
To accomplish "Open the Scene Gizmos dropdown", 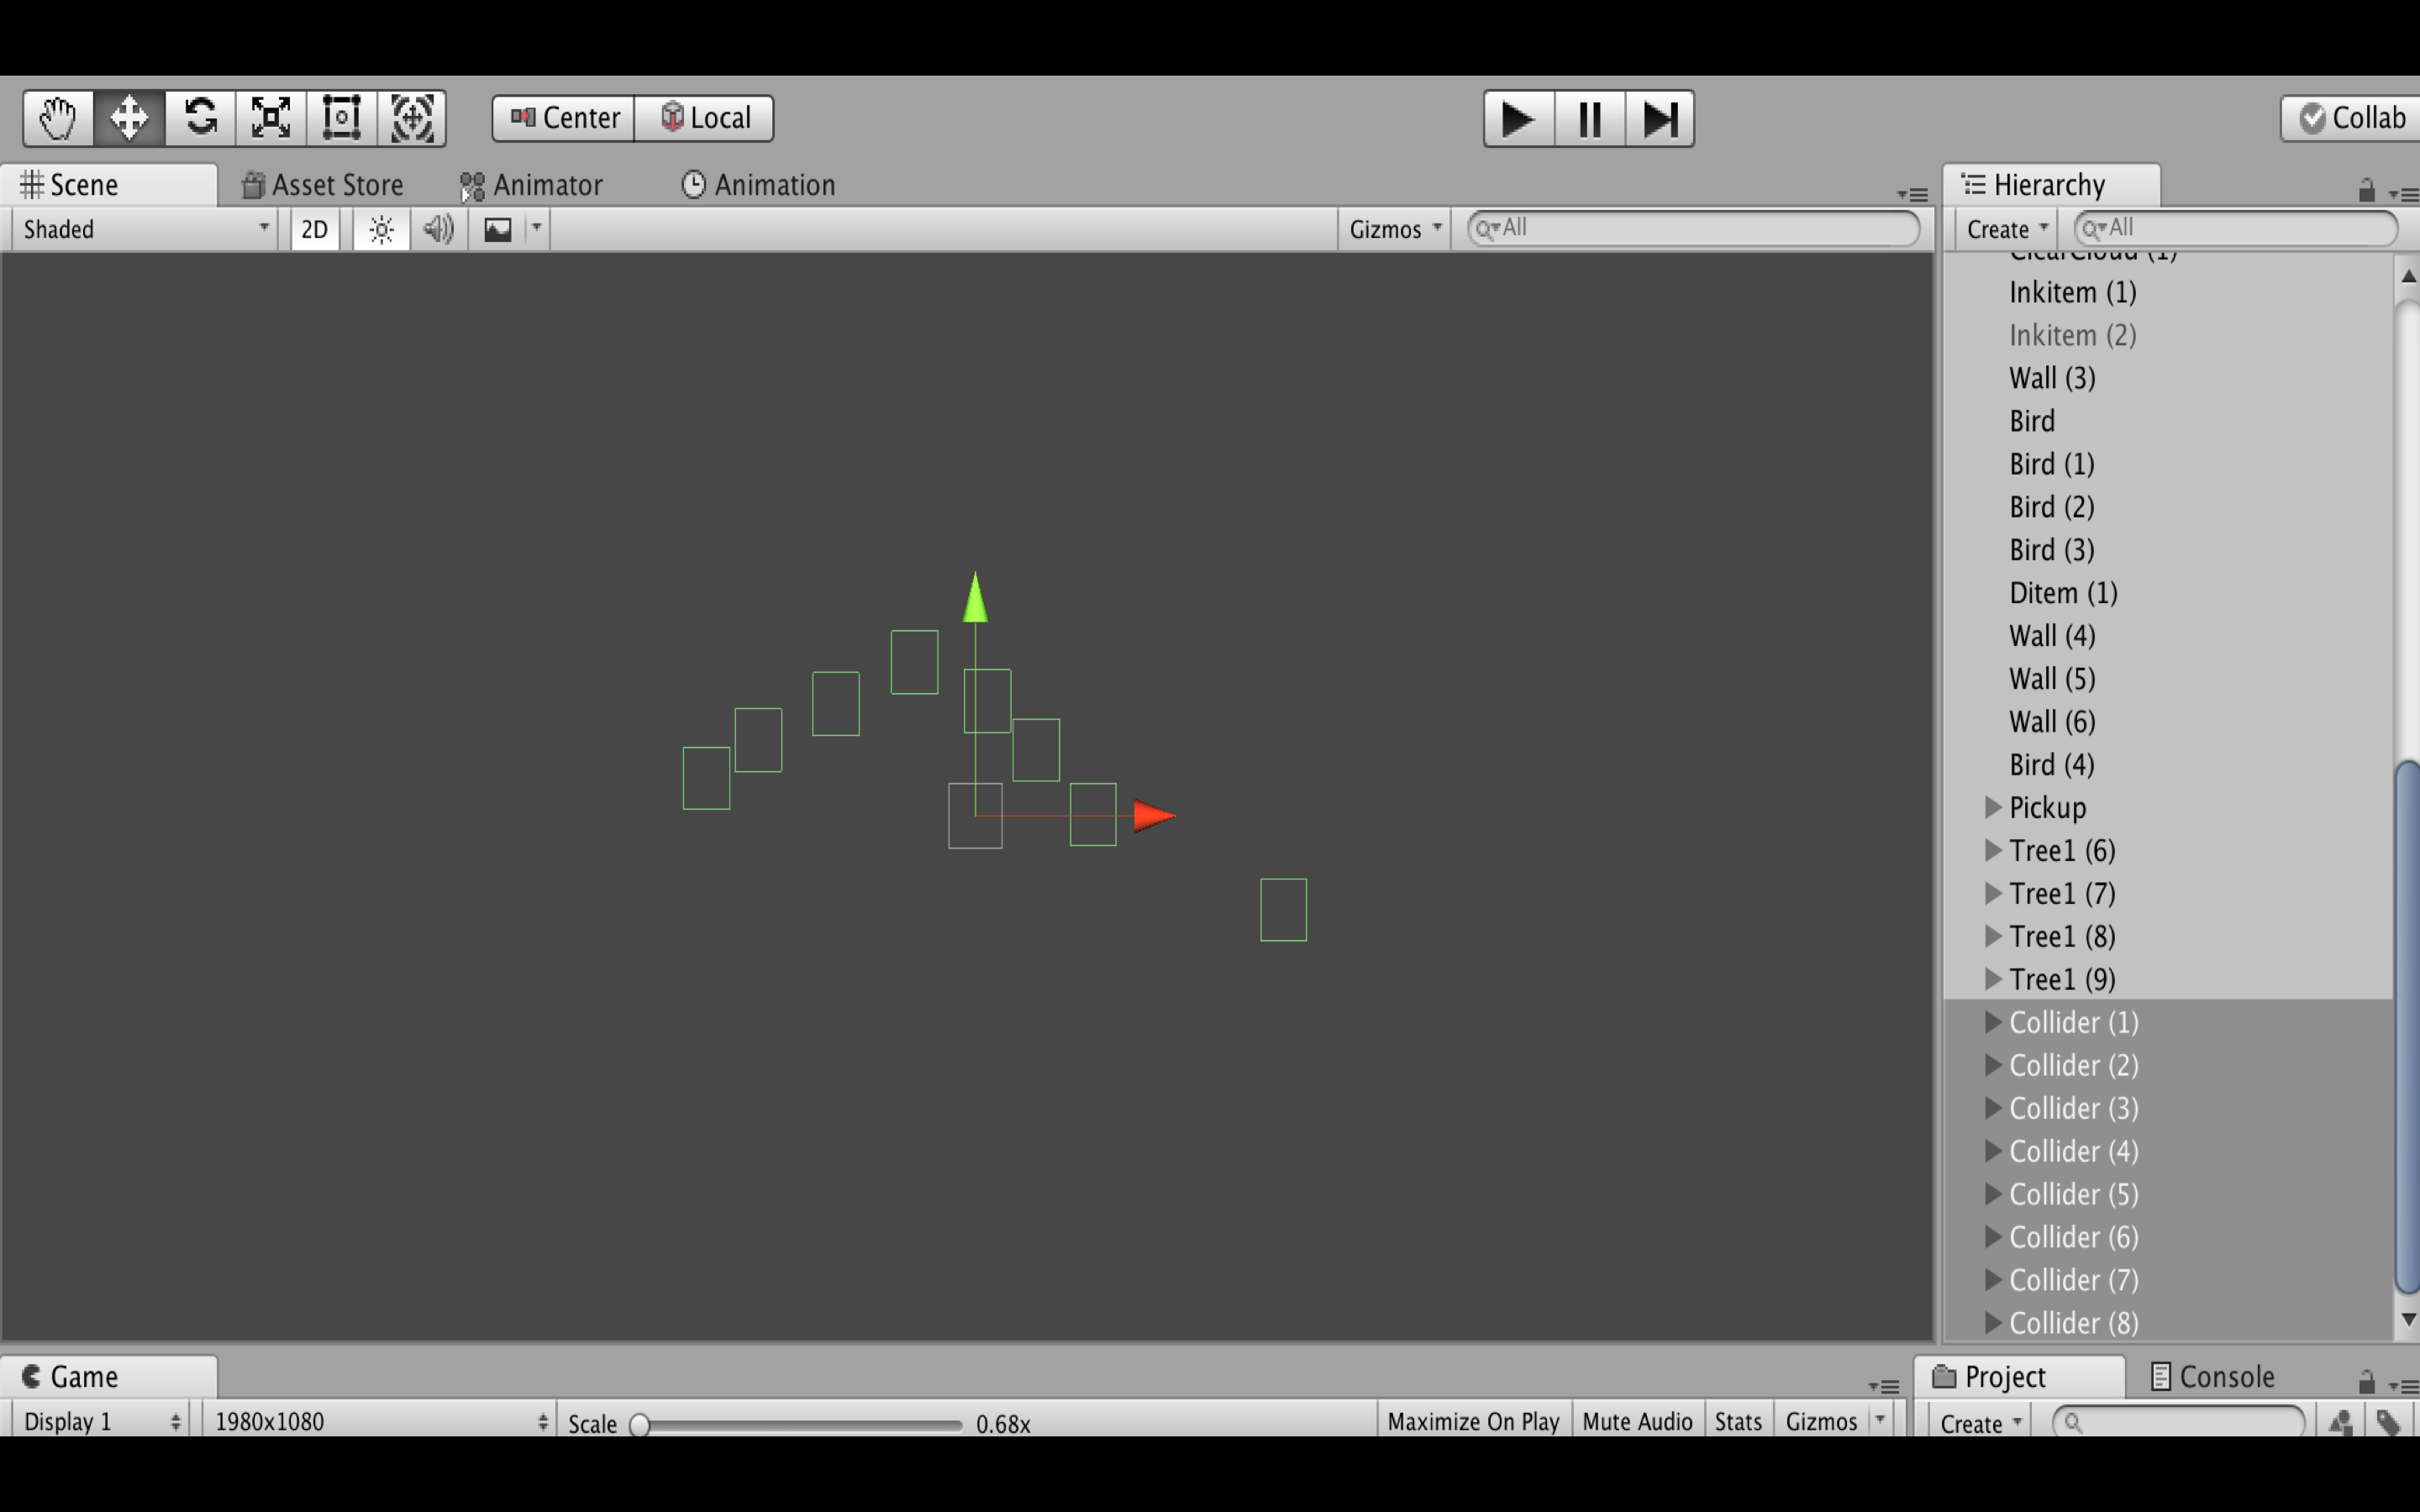I will pyautogui.click(x=1394, y=229).
